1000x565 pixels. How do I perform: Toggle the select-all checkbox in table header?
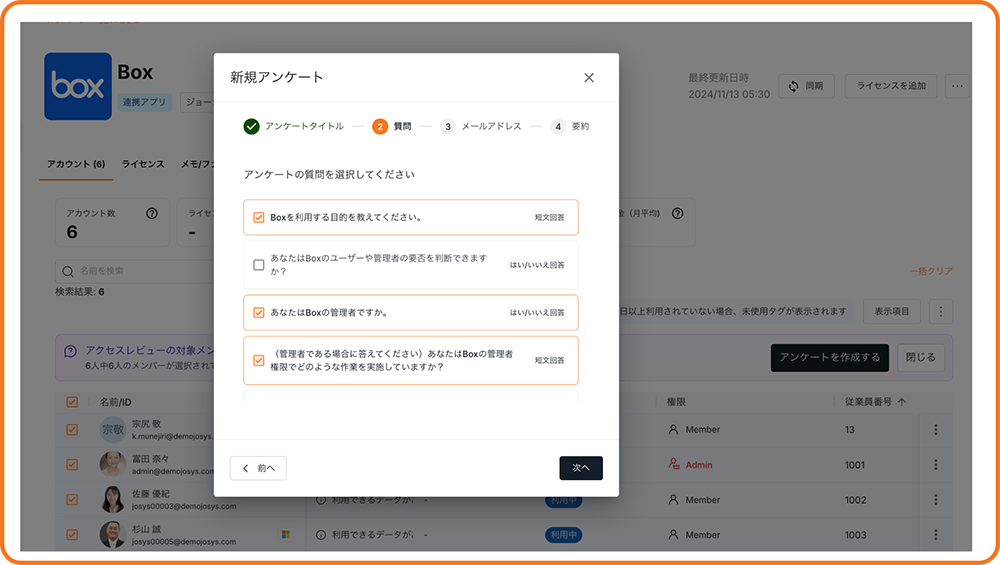pos(72,402)
